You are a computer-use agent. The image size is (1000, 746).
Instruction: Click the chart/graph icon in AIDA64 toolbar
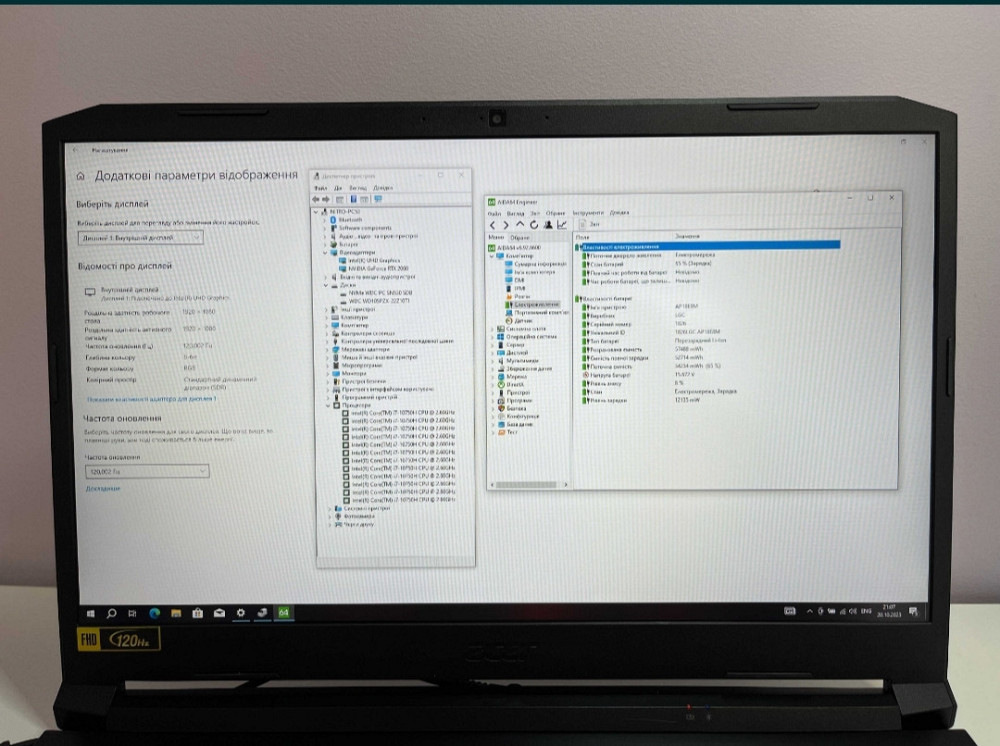point(562,224)
